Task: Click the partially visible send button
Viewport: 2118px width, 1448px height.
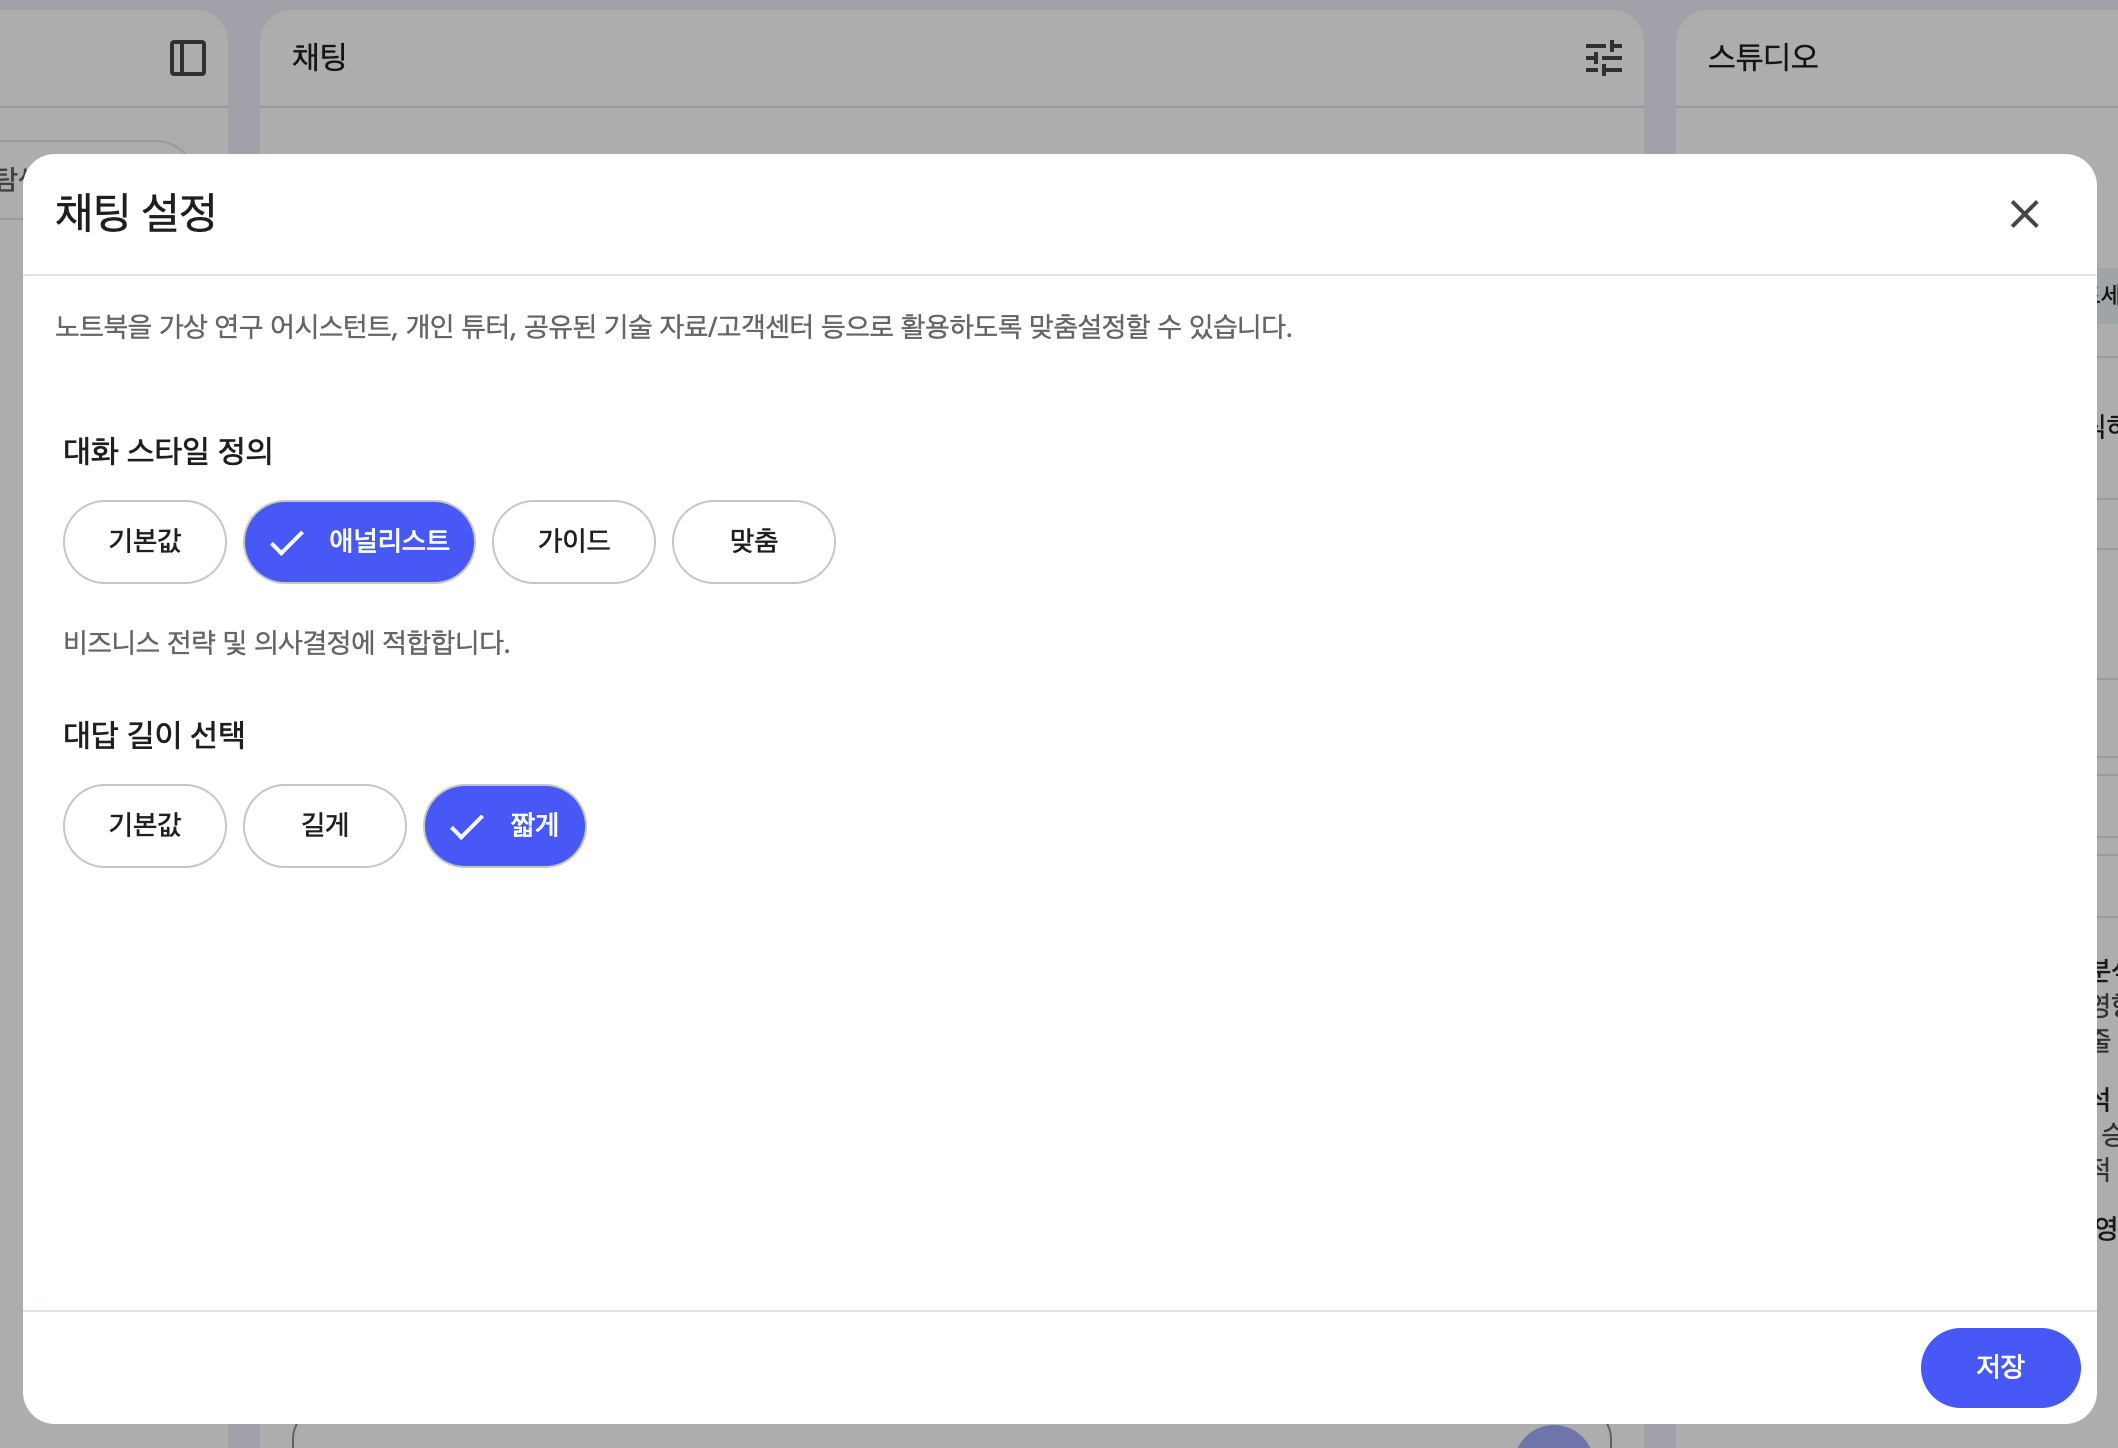Action: [1553, 1438]
